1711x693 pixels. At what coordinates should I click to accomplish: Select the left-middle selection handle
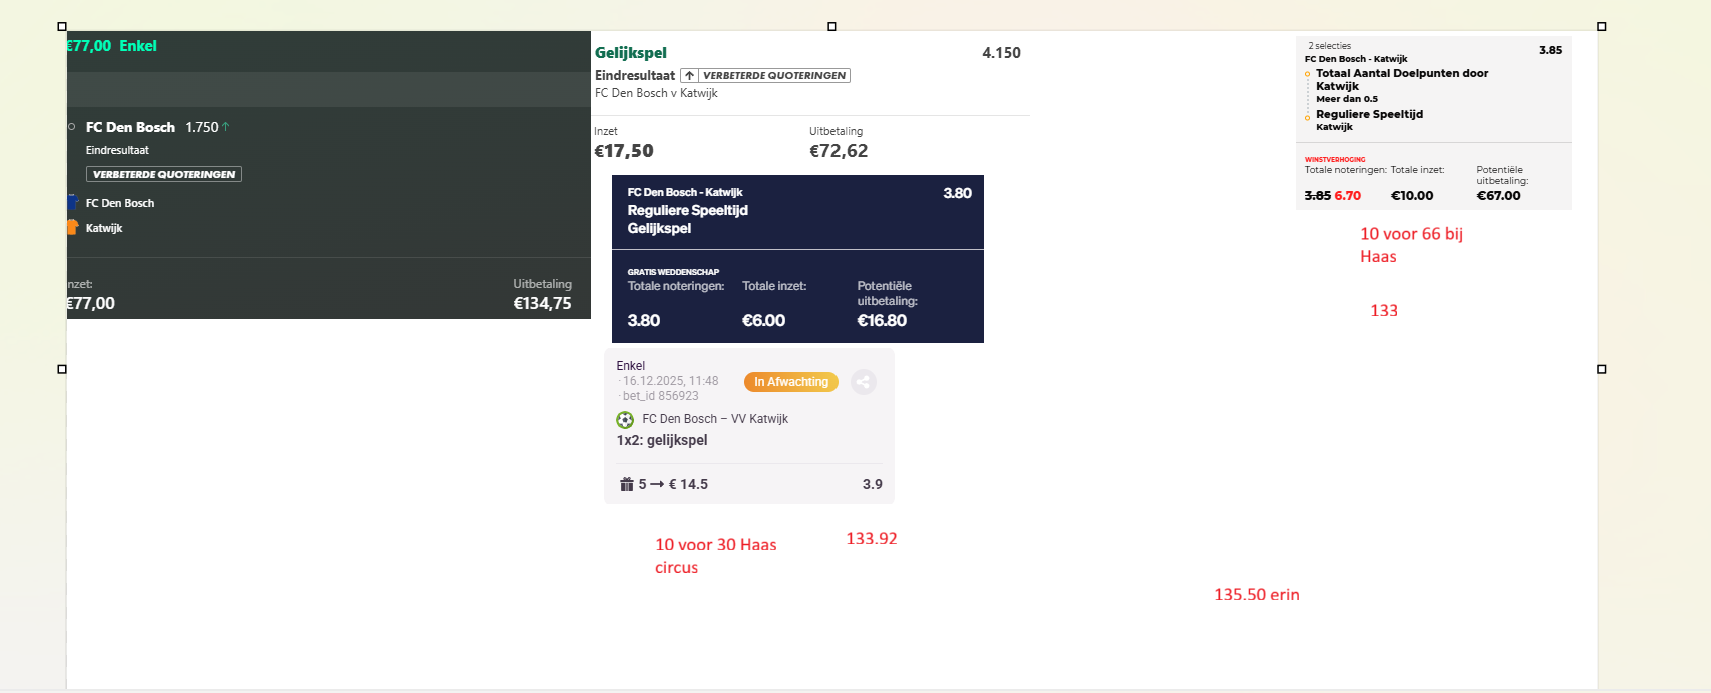62,369
